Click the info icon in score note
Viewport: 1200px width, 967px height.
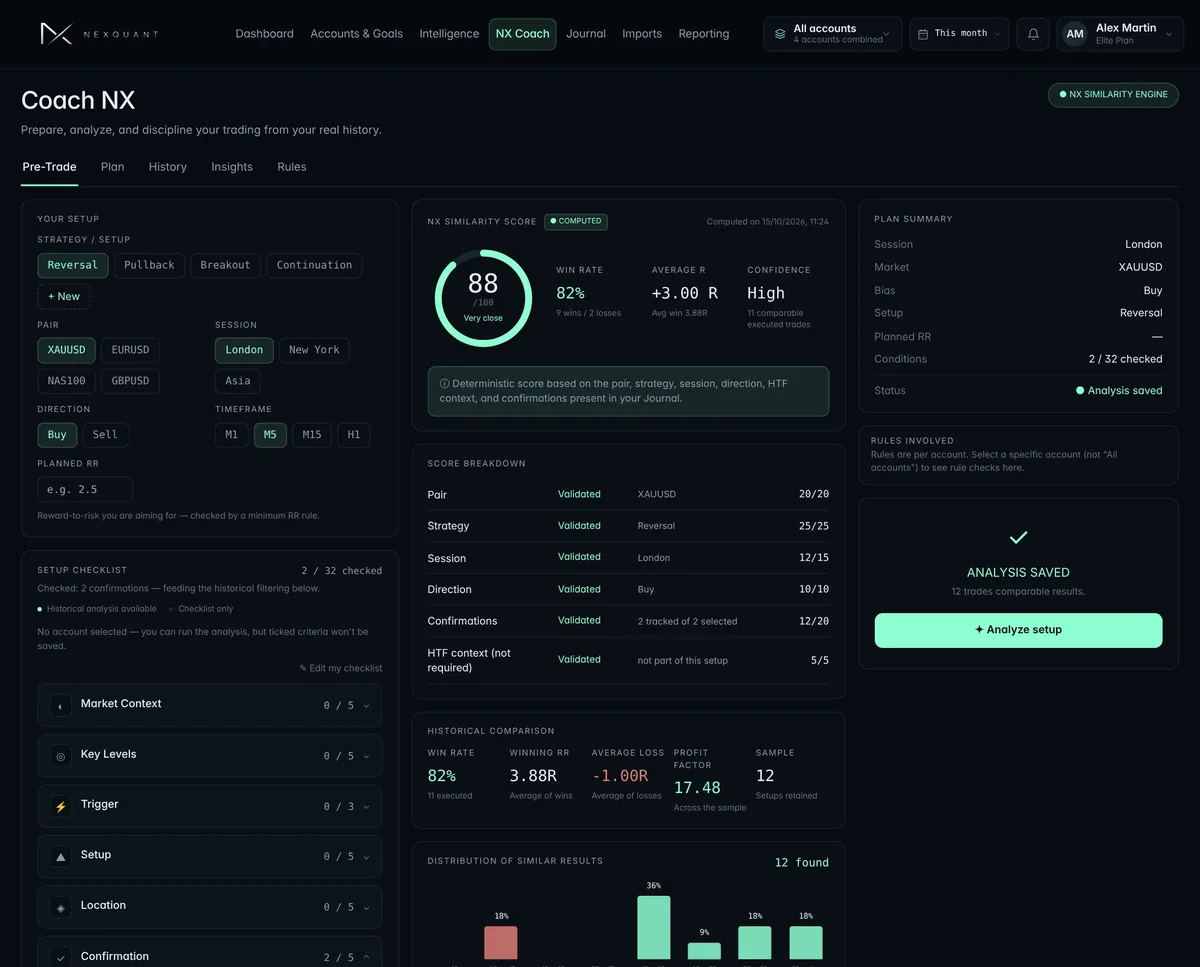tap(444, 384)
